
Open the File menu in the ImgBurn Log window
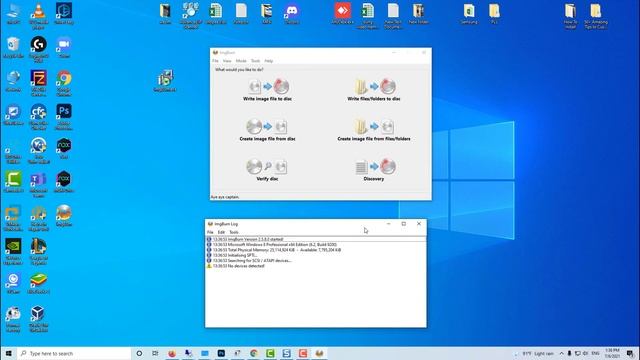click(x=210, y=232)
